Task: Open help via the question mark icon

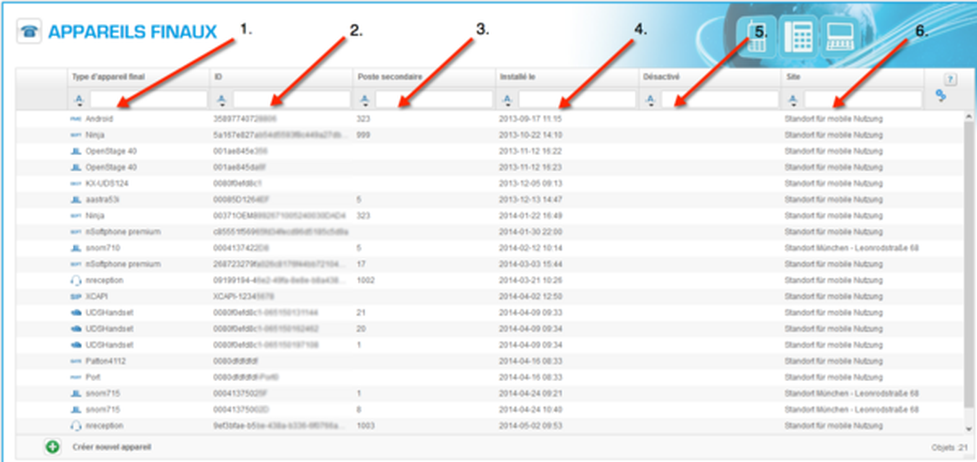Action: (950, 79)
